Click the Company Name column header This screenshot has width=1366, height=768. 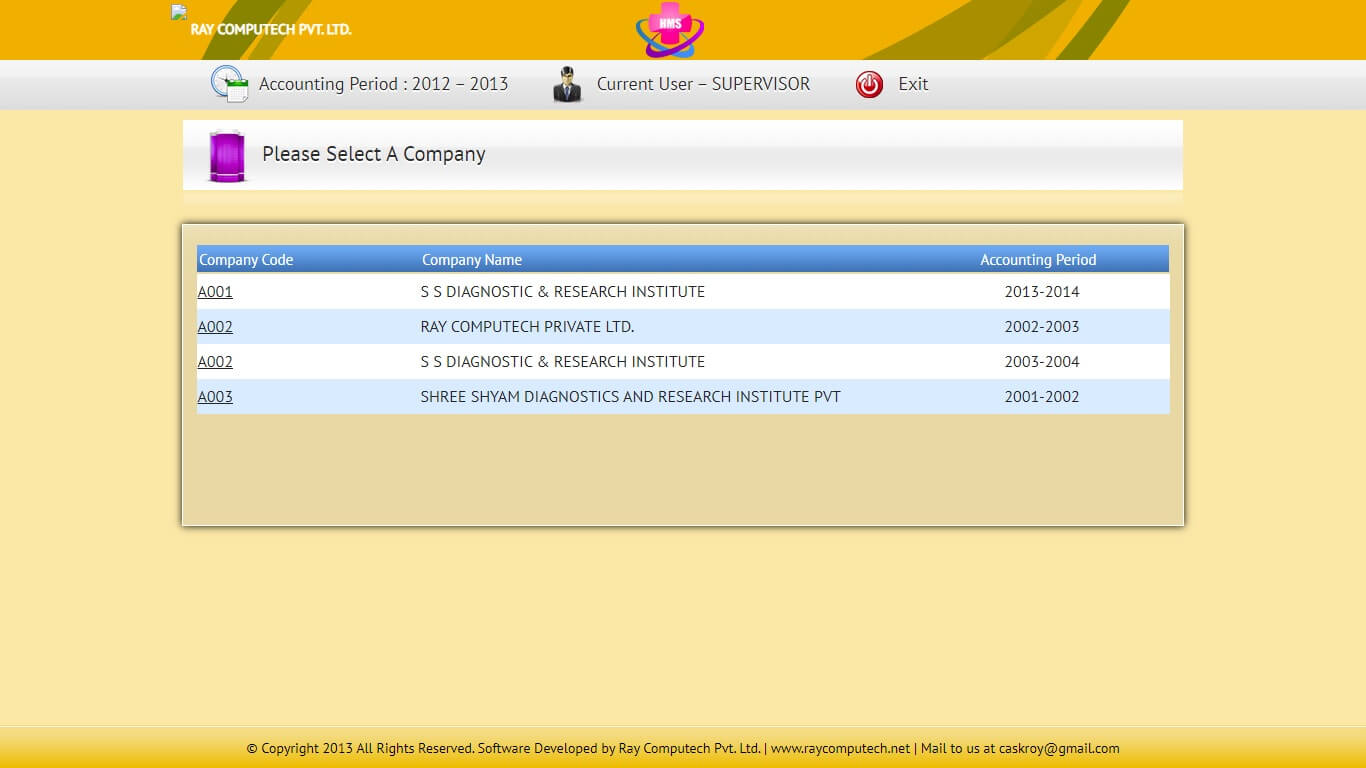[x=472, y=260]
